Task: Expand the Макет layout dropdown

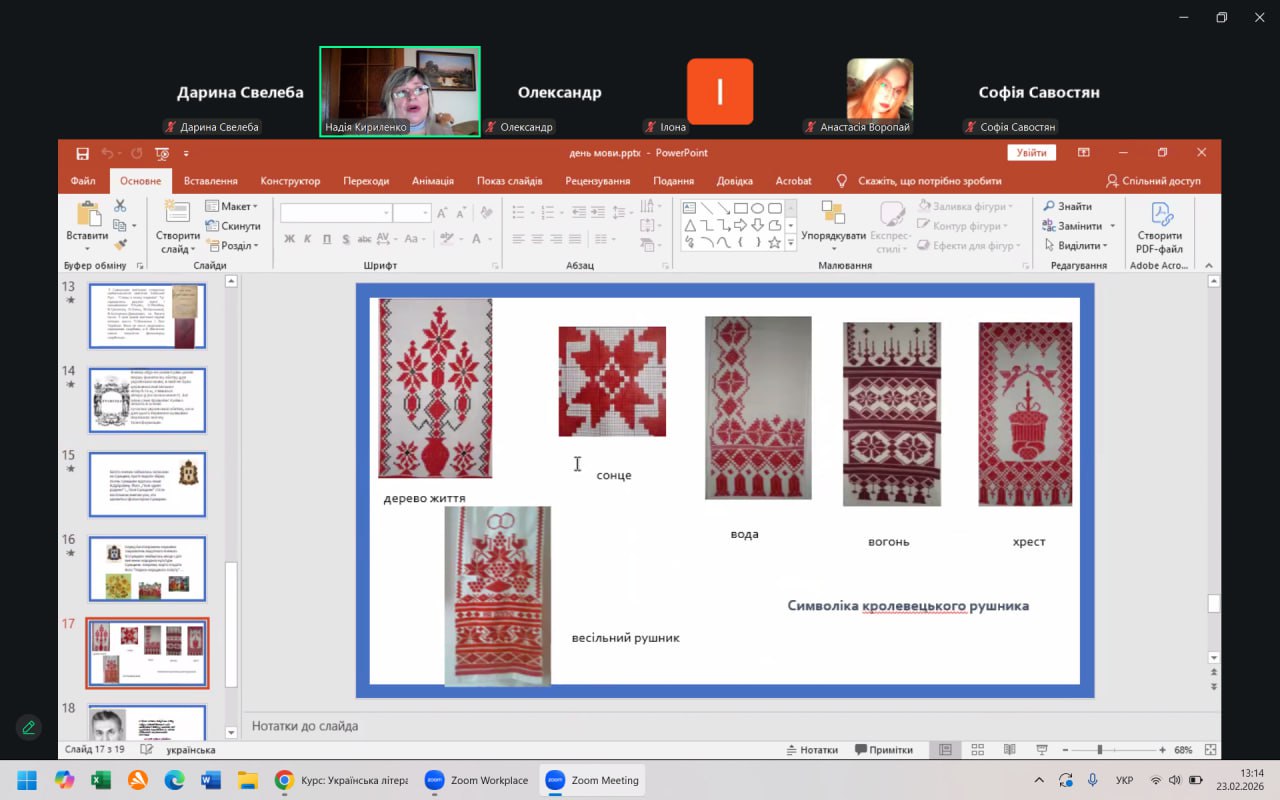Action: click(x=232, y=206)
